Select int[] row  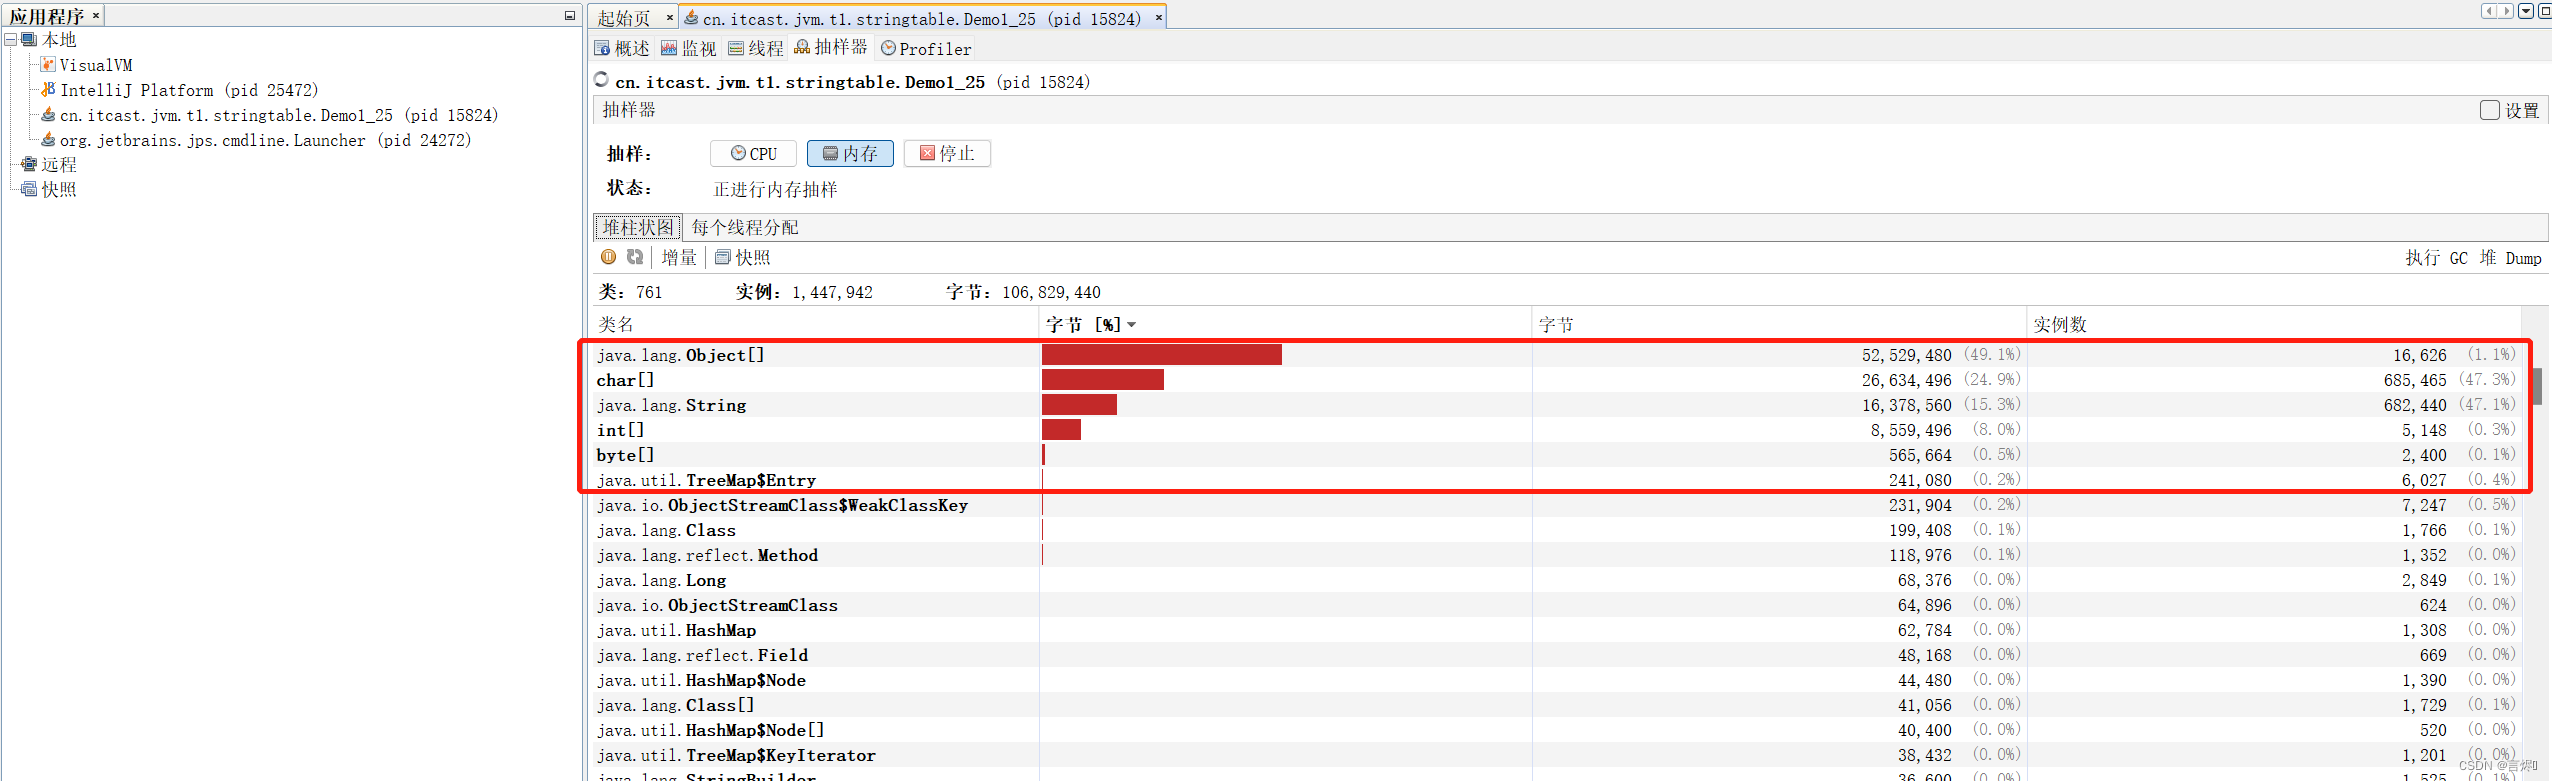click(1556, 430)
